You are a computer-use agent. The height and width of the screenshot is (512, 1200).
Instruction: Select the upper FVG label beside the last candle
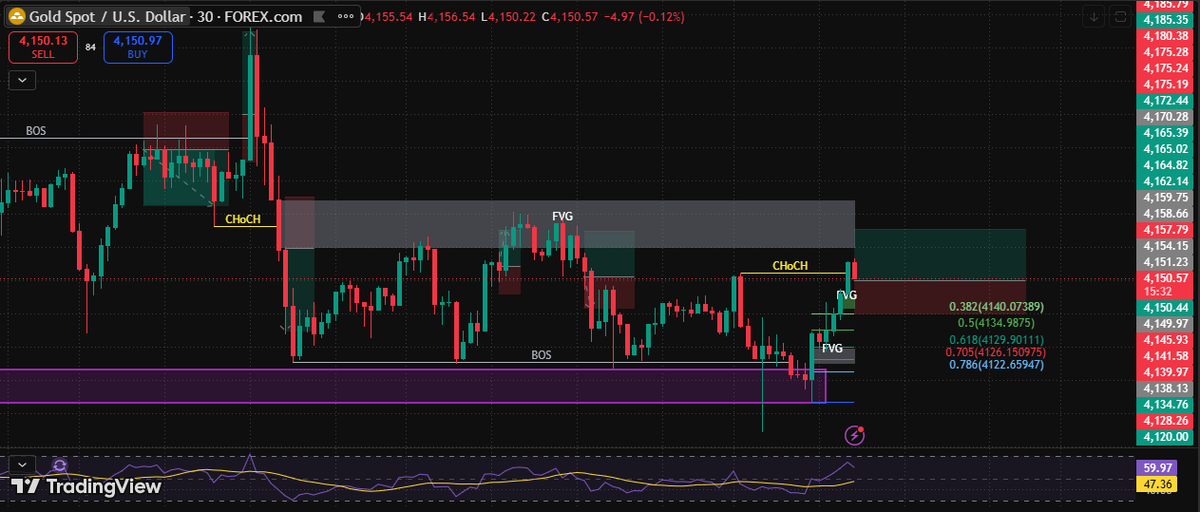point(846,295)
